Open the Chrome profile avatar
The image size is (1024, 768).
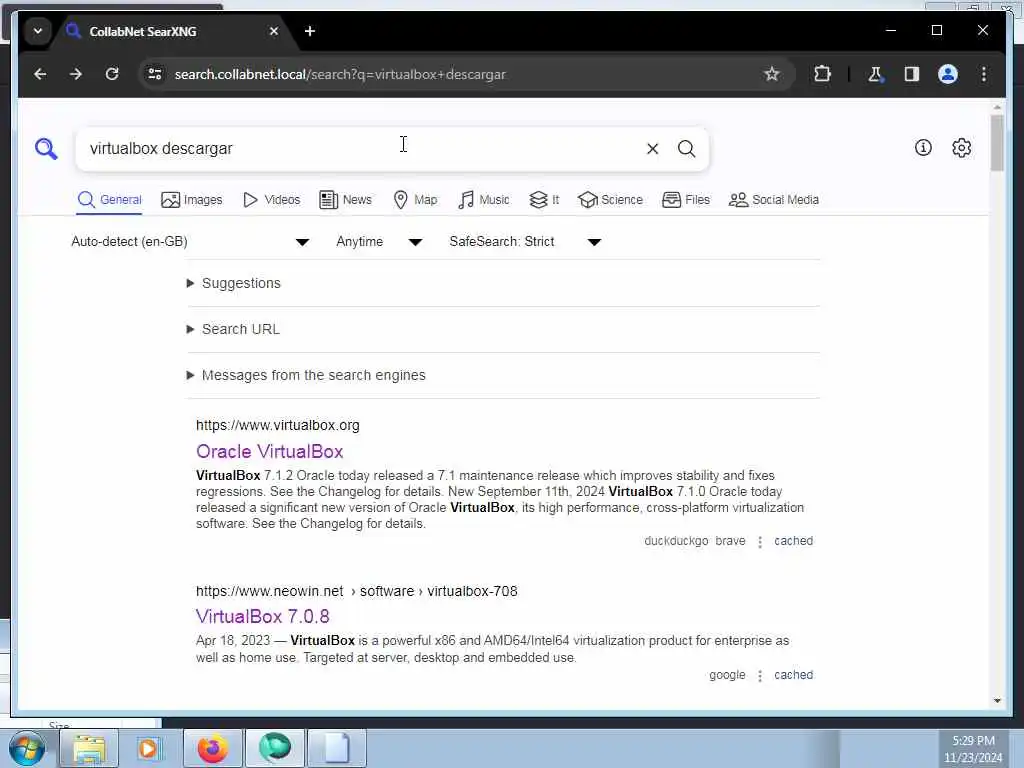(948, 74)
